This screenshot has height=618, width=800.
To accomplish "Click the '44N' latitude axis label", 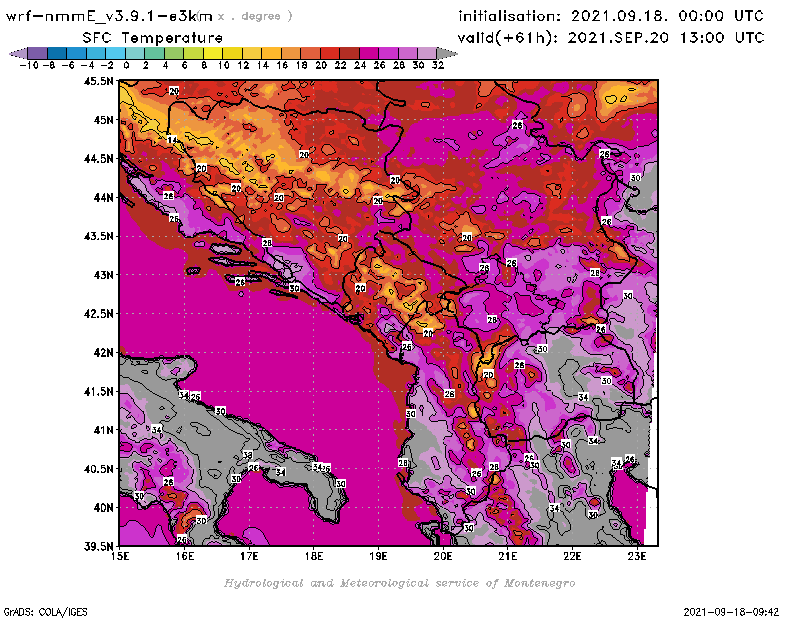I will coord(103,197).
